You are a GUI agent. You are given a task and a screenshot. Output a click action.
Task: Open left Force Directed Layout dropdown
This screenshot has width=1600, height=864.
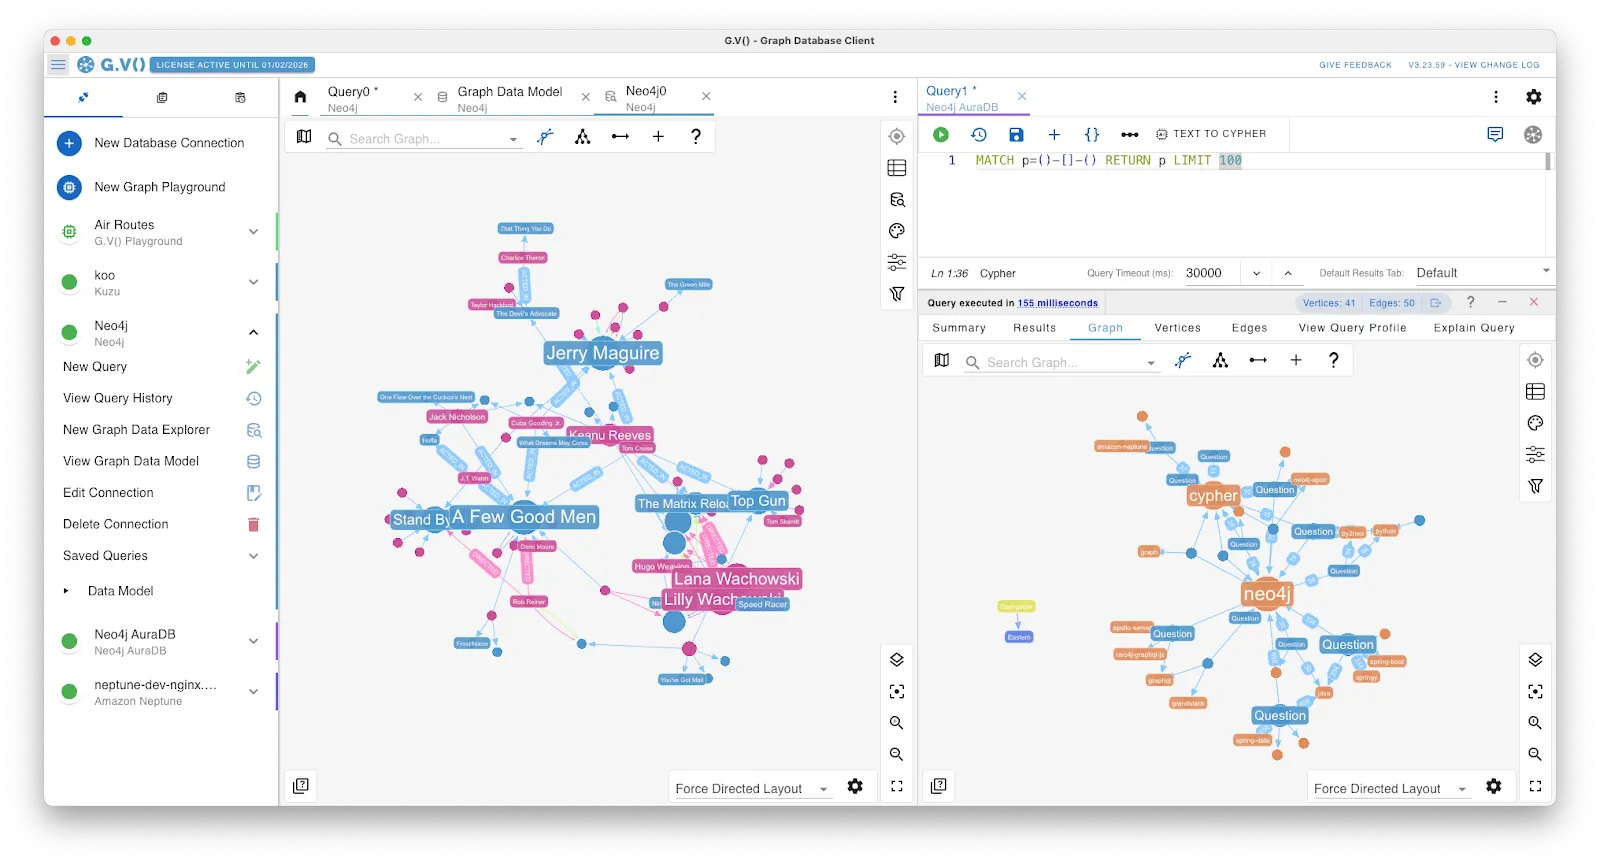coord(752,788)
